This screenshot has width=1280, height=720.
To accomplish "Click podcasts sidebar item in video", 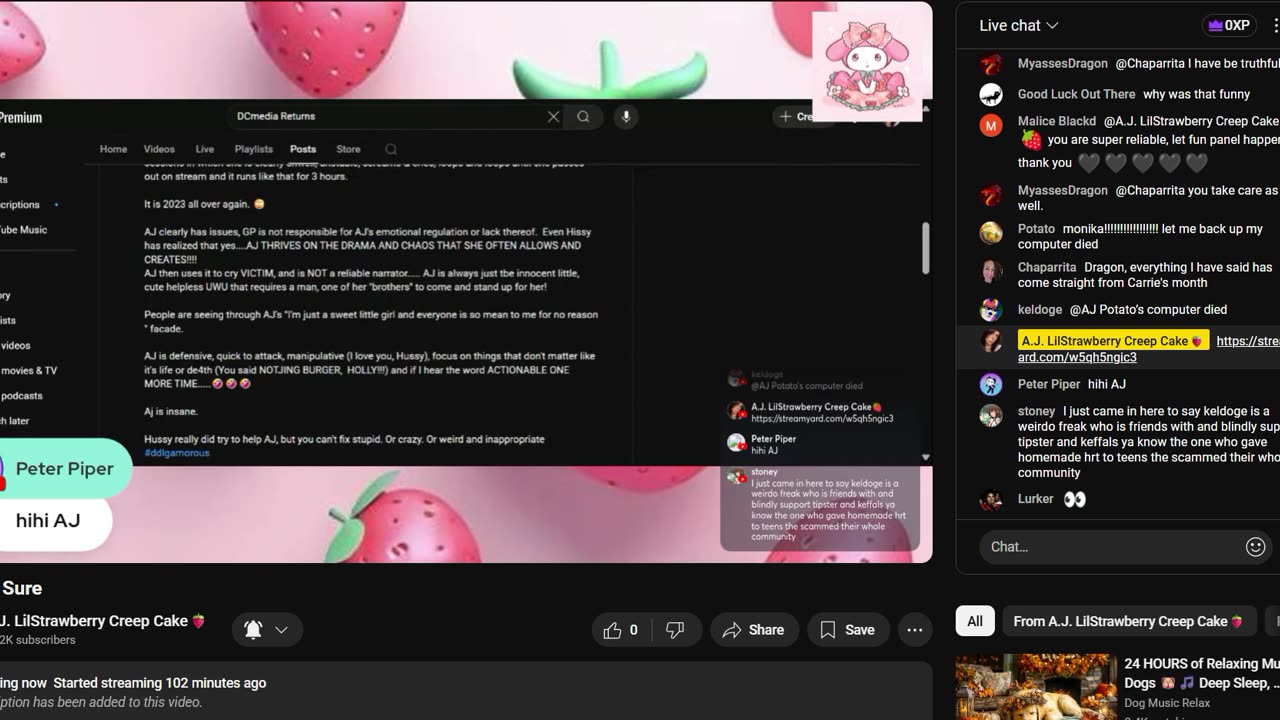I will pos(21,396).
